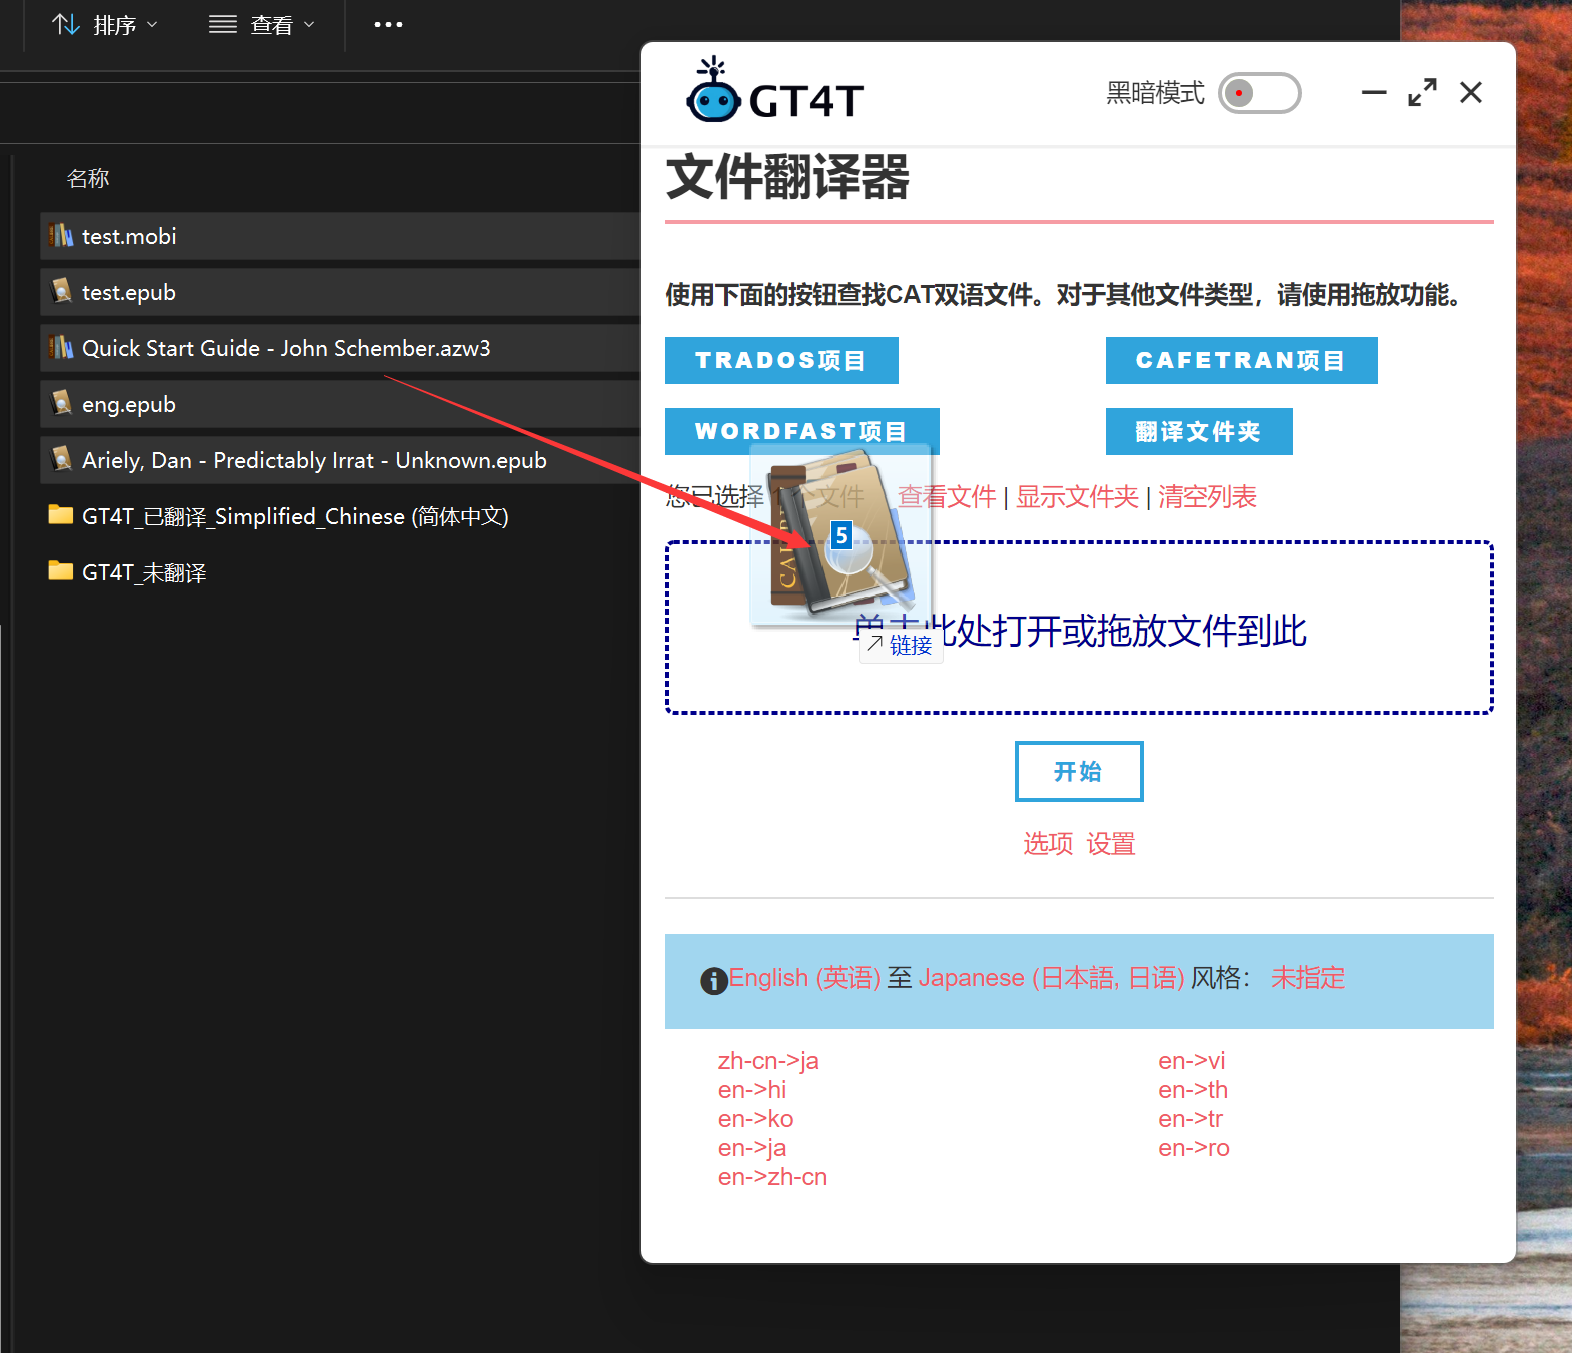The image size is (1572, 1353).
Task: Click the GT4T_已翻译_Simplified_Chinese folder icon
Action: click(61, 516)
